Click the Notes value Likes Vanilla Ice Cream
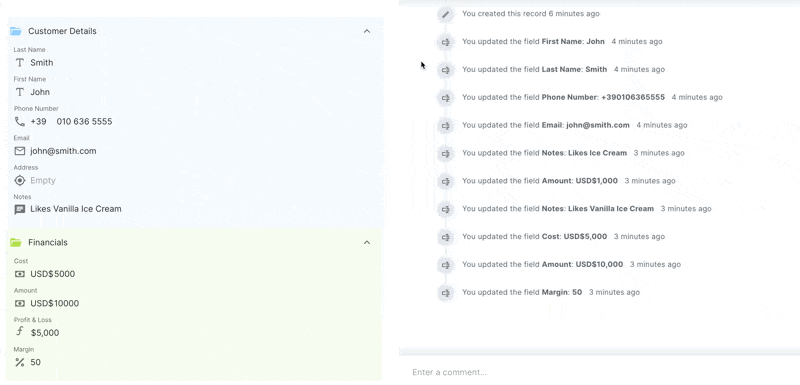This screenshot has height=385, width=800. click(x=76, y=209)
